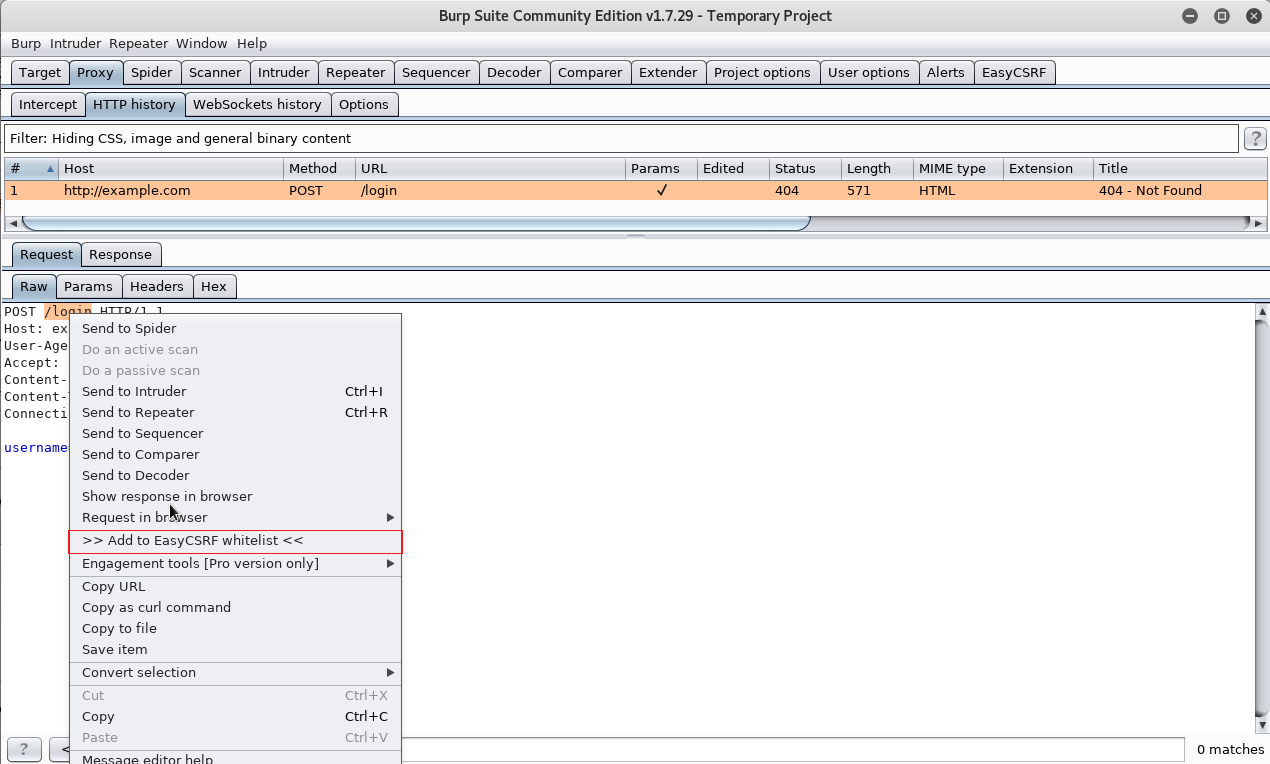The width and height of the screenshot is (1270, 764).
Task: Switch to the Headers view tab
Action: [x=157, y=286]
